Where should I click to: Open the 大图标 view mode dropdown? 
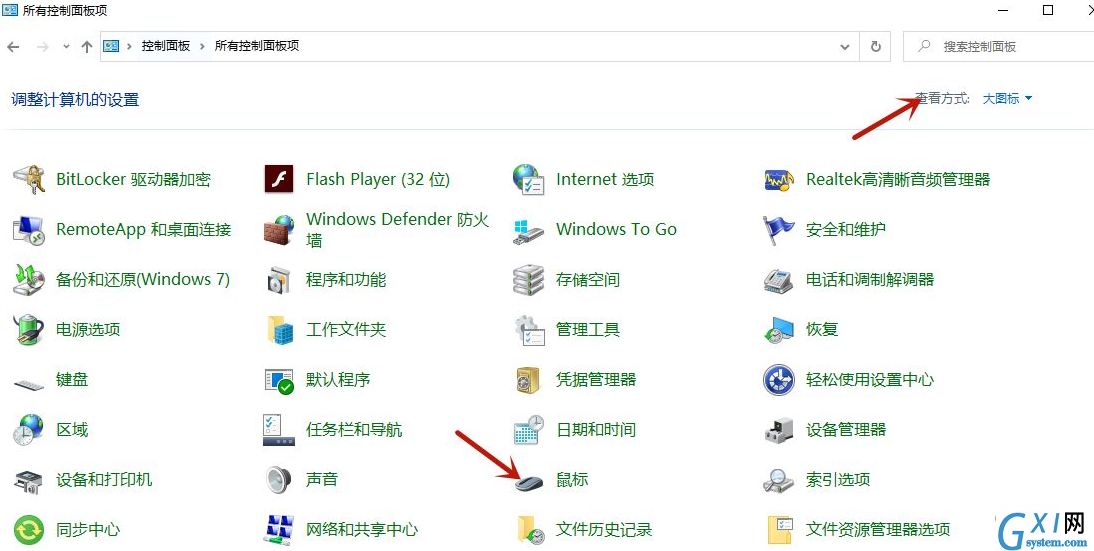pos(1007,99)
